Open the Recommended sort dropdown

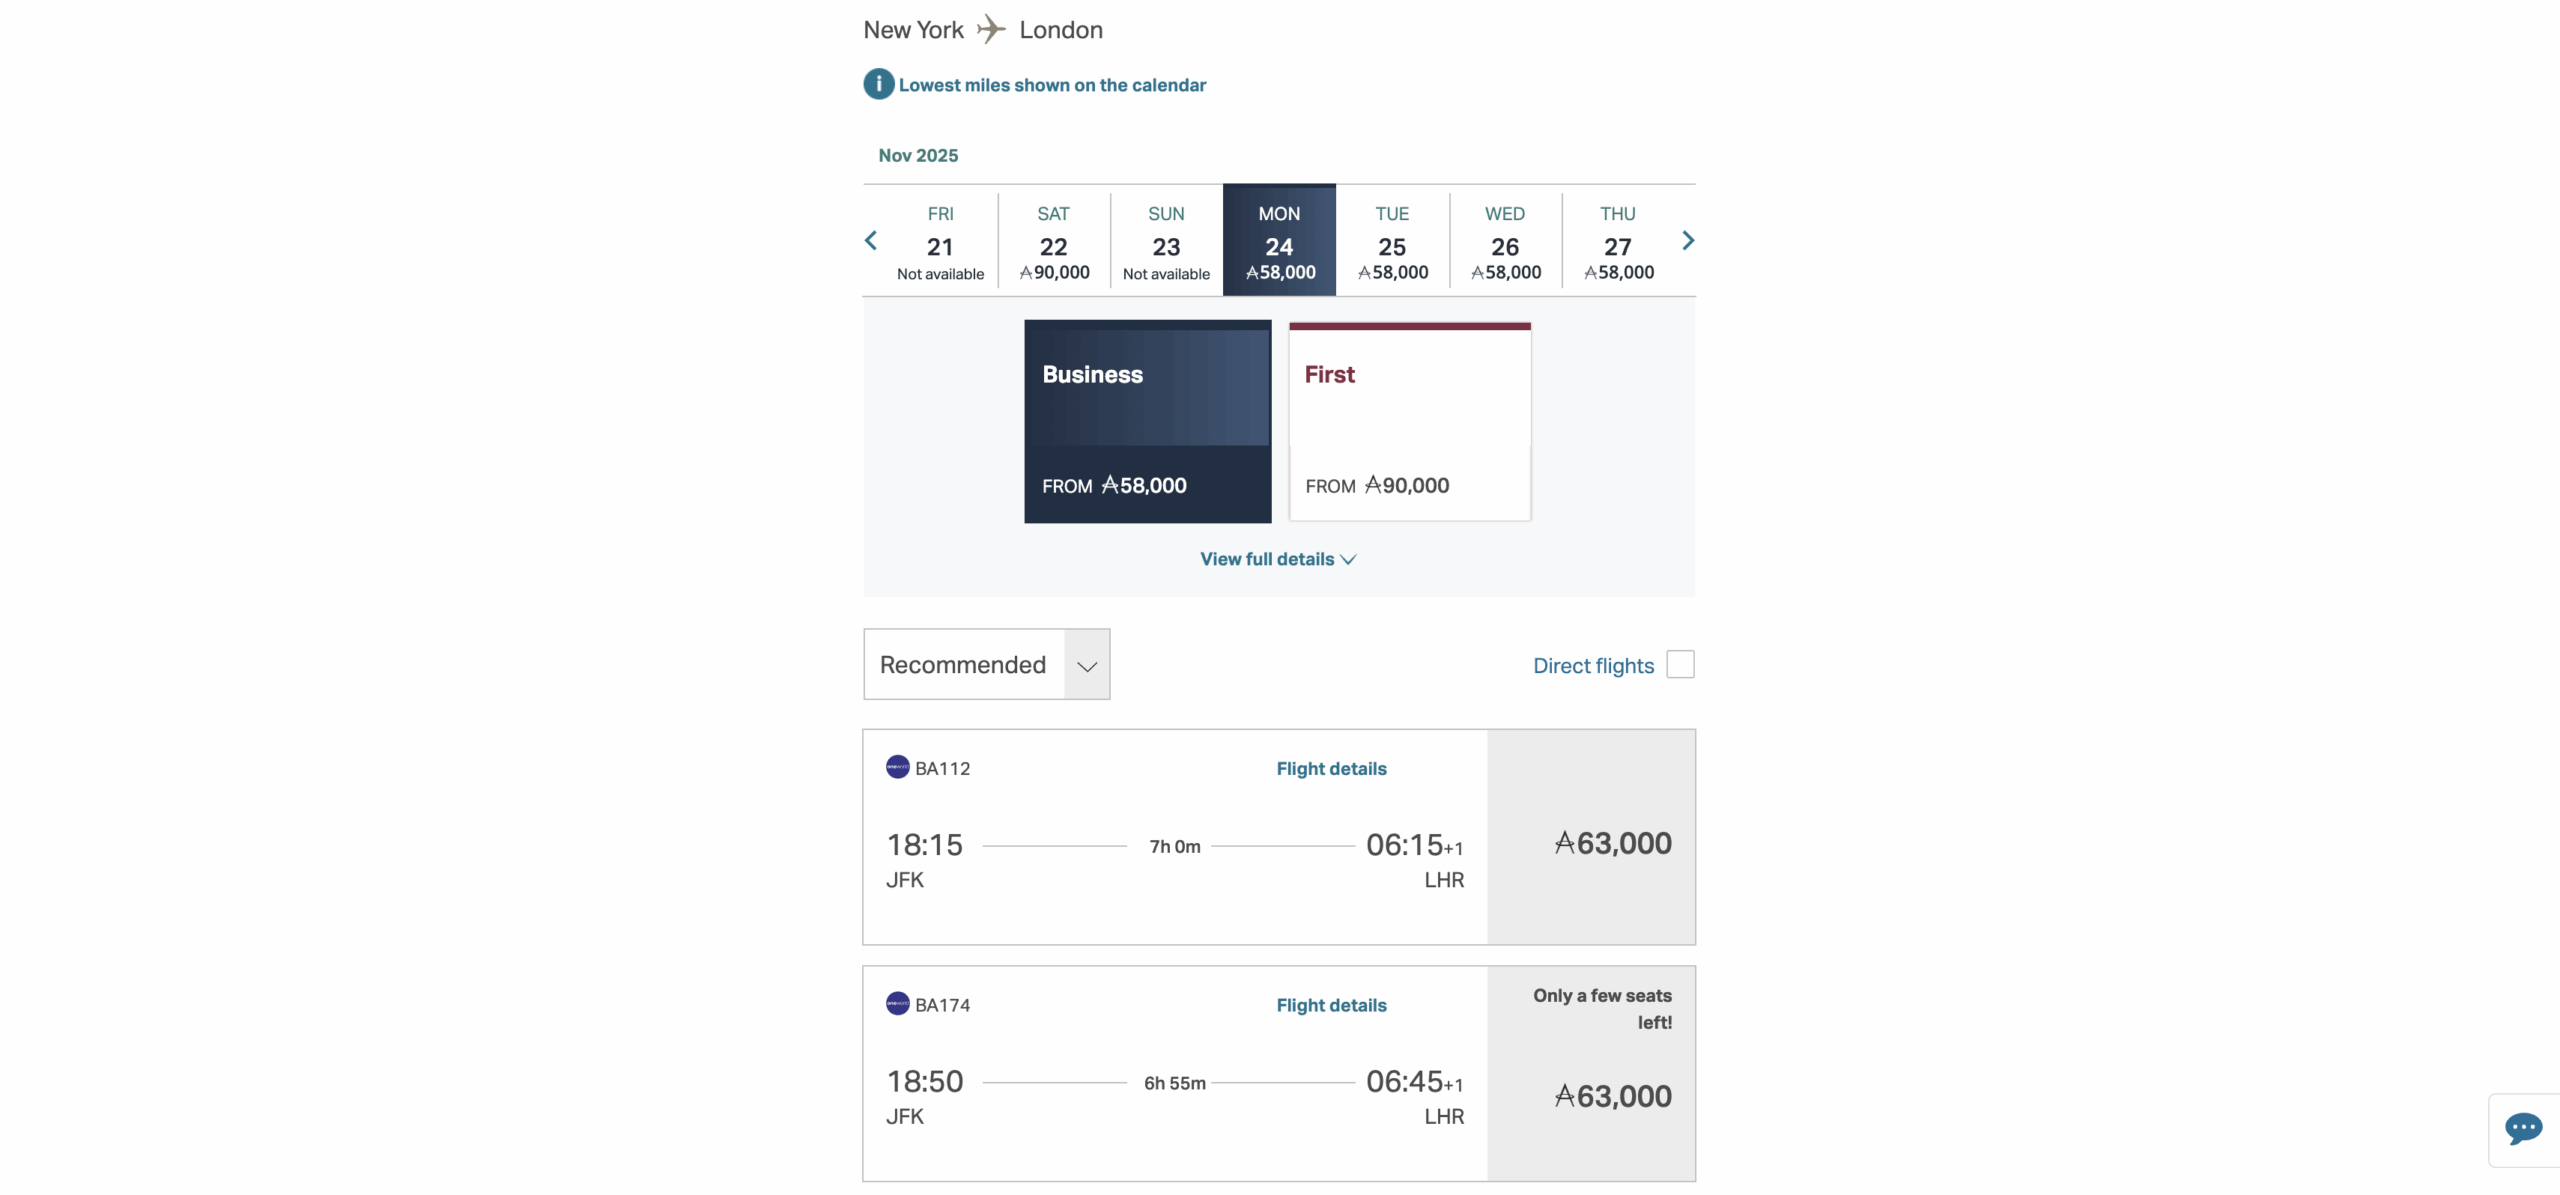point(986,664)
